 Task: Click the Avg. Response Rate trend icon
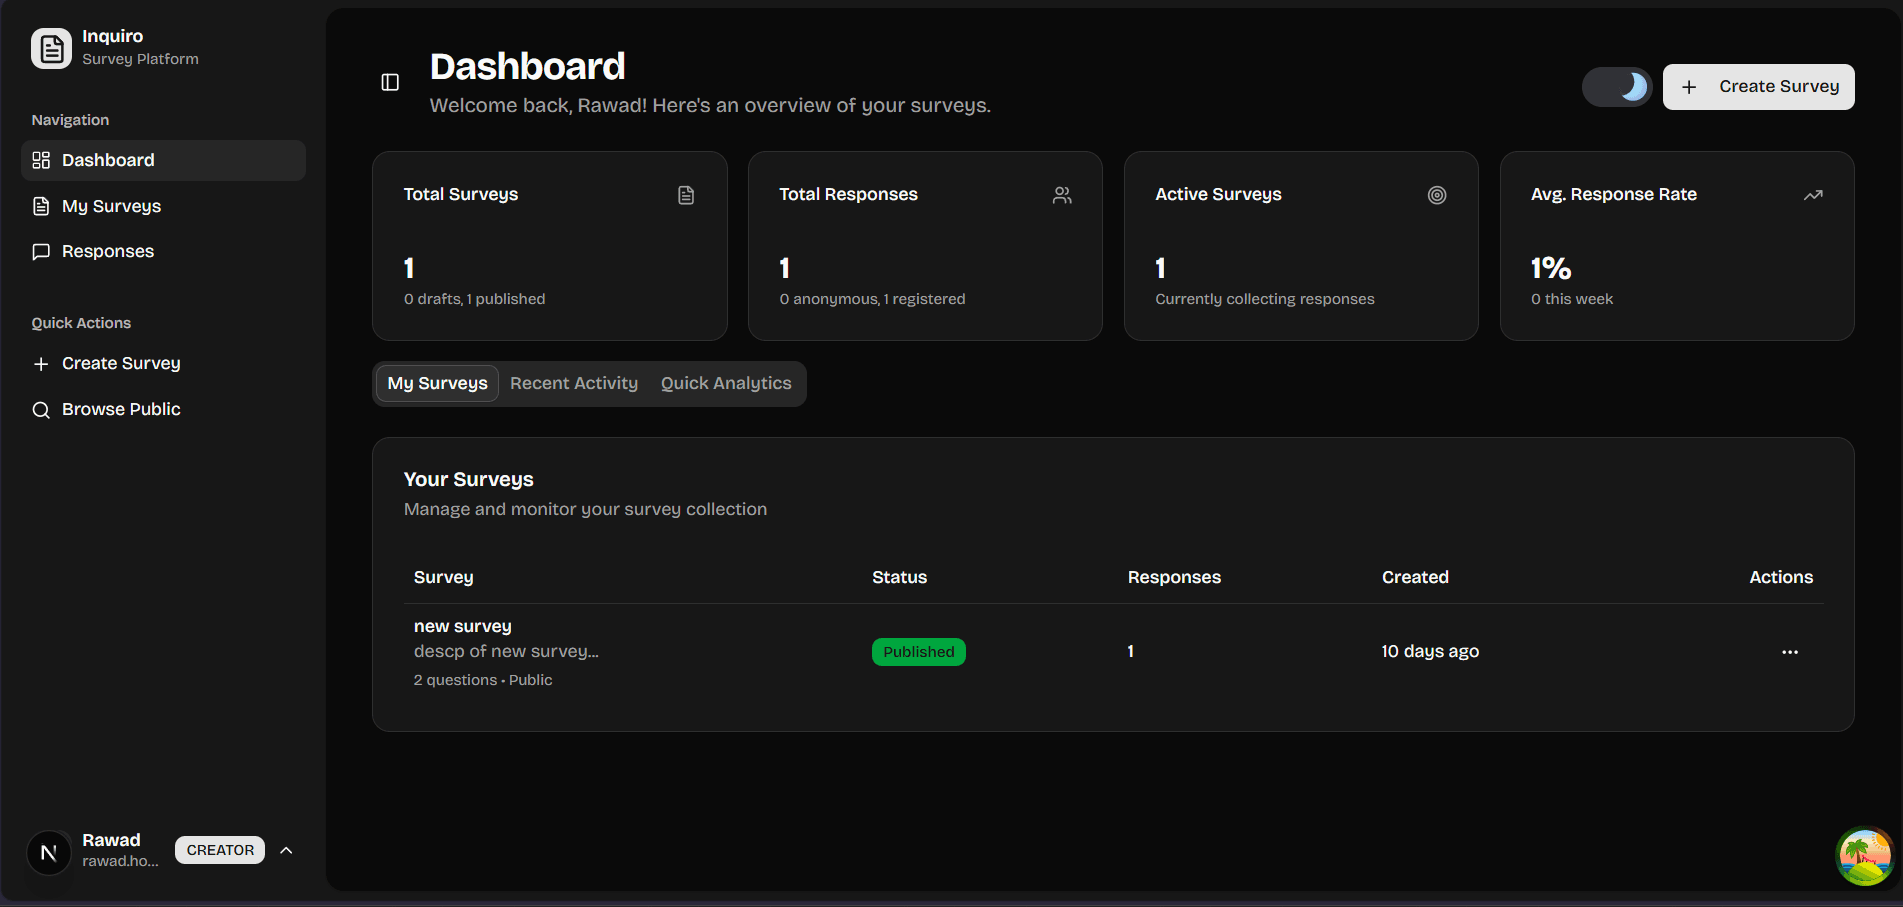[x=1813, y=195]
